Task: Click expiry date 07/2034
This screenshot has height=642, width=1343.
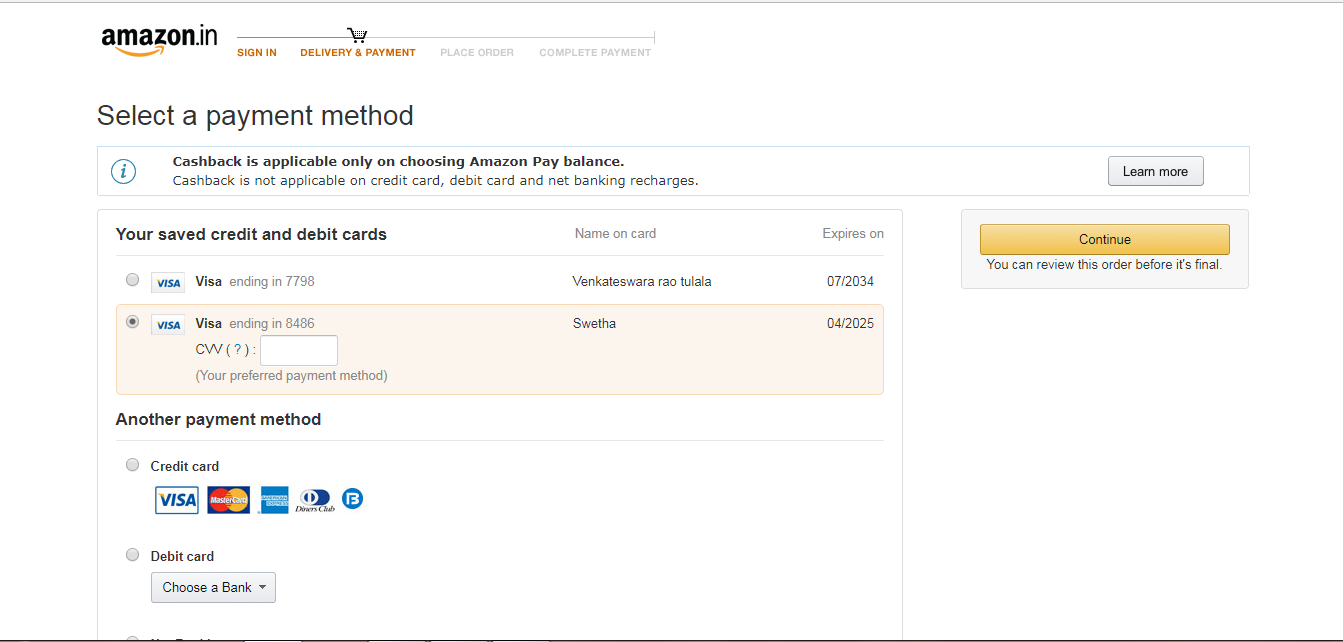Action: tap(850, 281)
